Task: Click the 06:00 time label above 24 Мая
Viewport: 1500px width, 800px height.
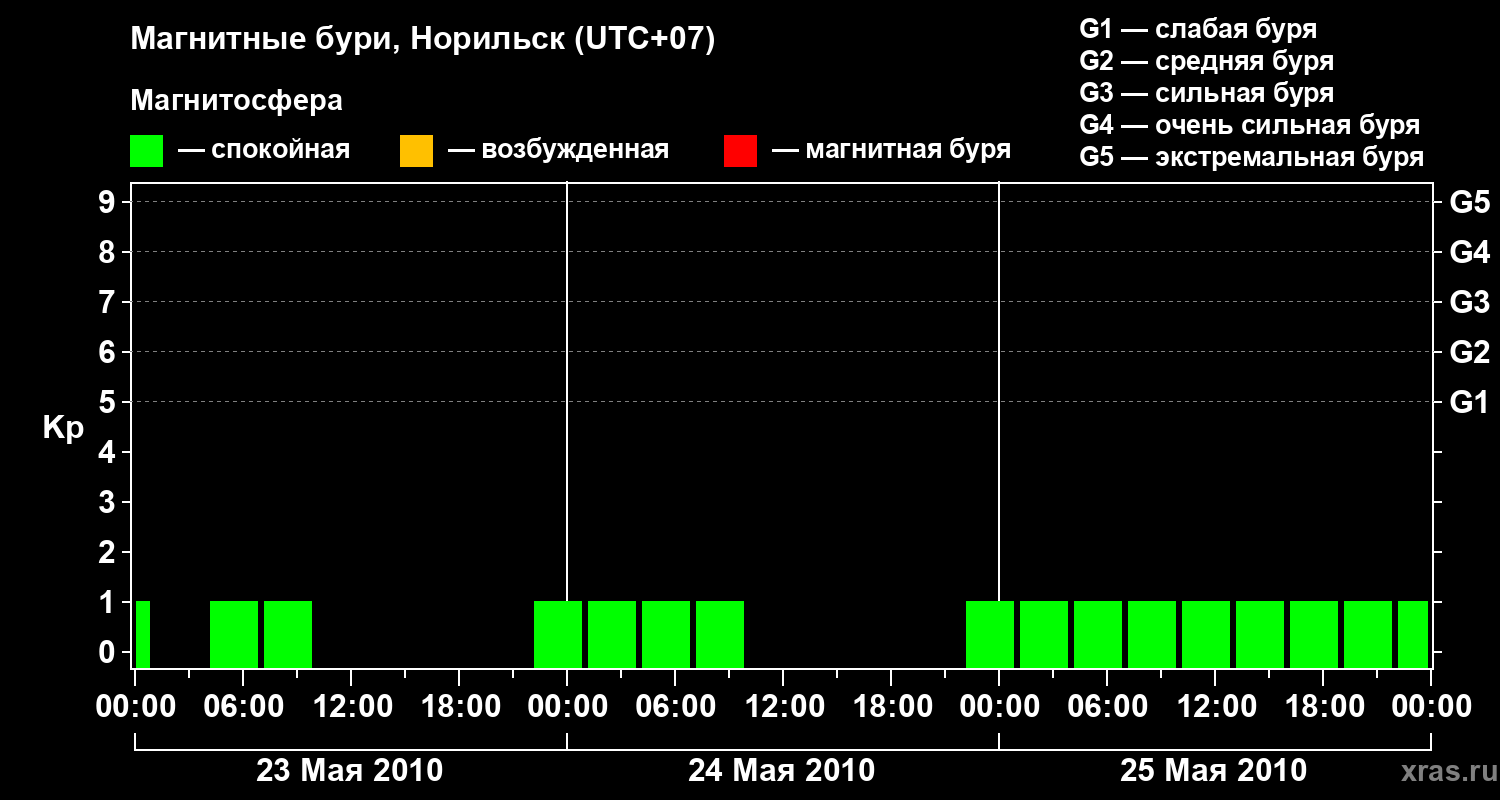Action: click(x=675, y=706)
